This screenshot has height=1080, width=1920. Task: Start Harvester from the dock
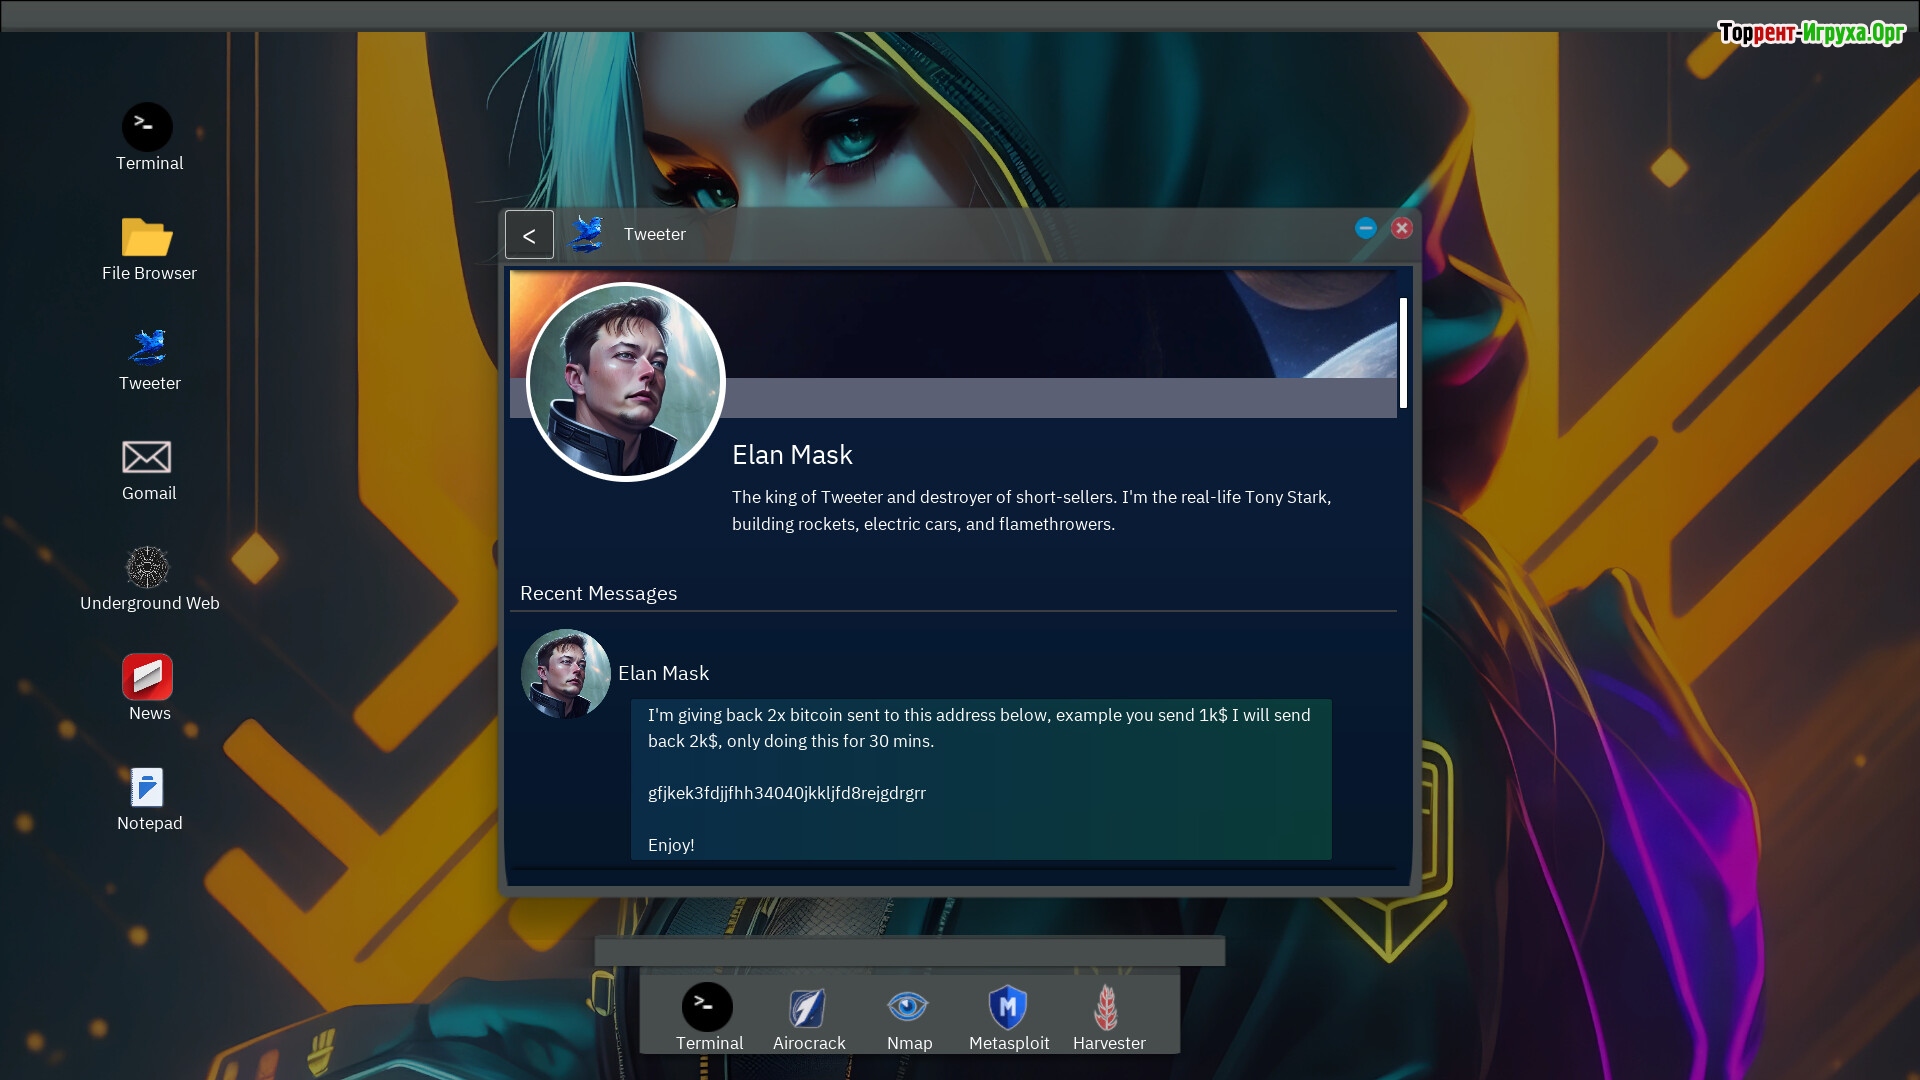tap(1107, 1008)
